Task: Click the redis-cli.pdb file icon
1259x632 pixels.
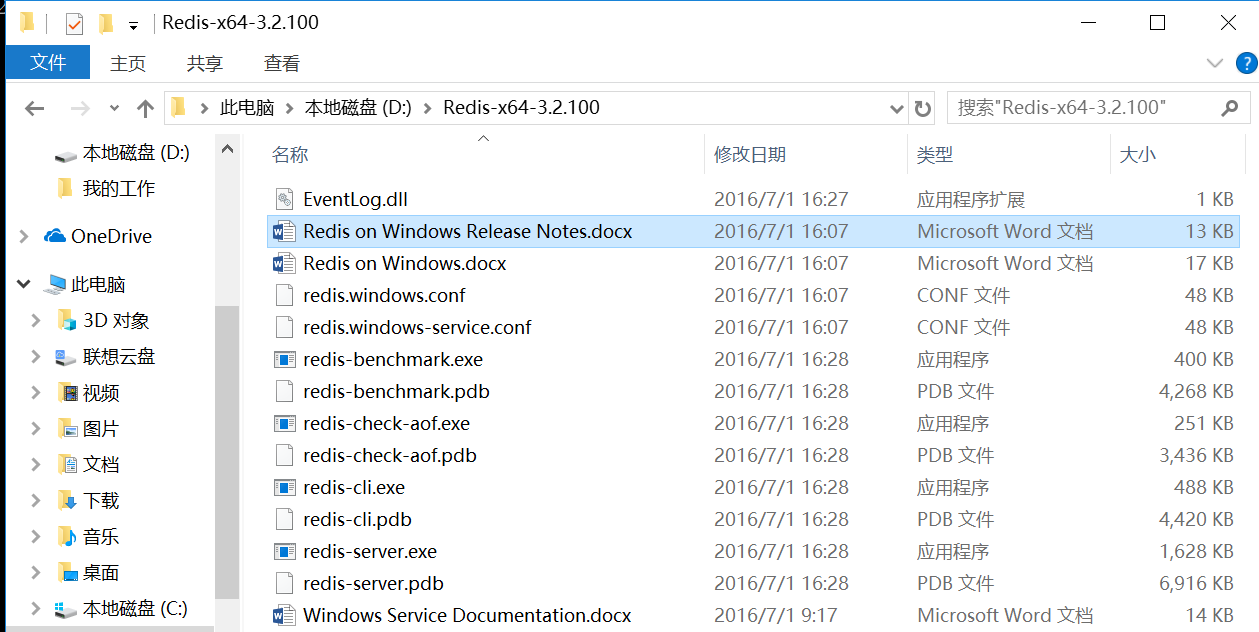Action: pos(284,519)
